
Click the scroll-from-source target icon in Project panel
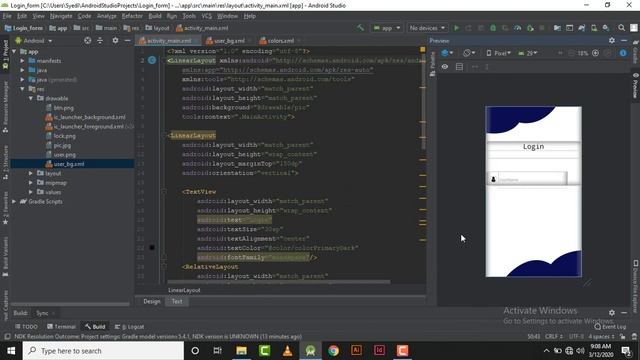tap(88, 40)
